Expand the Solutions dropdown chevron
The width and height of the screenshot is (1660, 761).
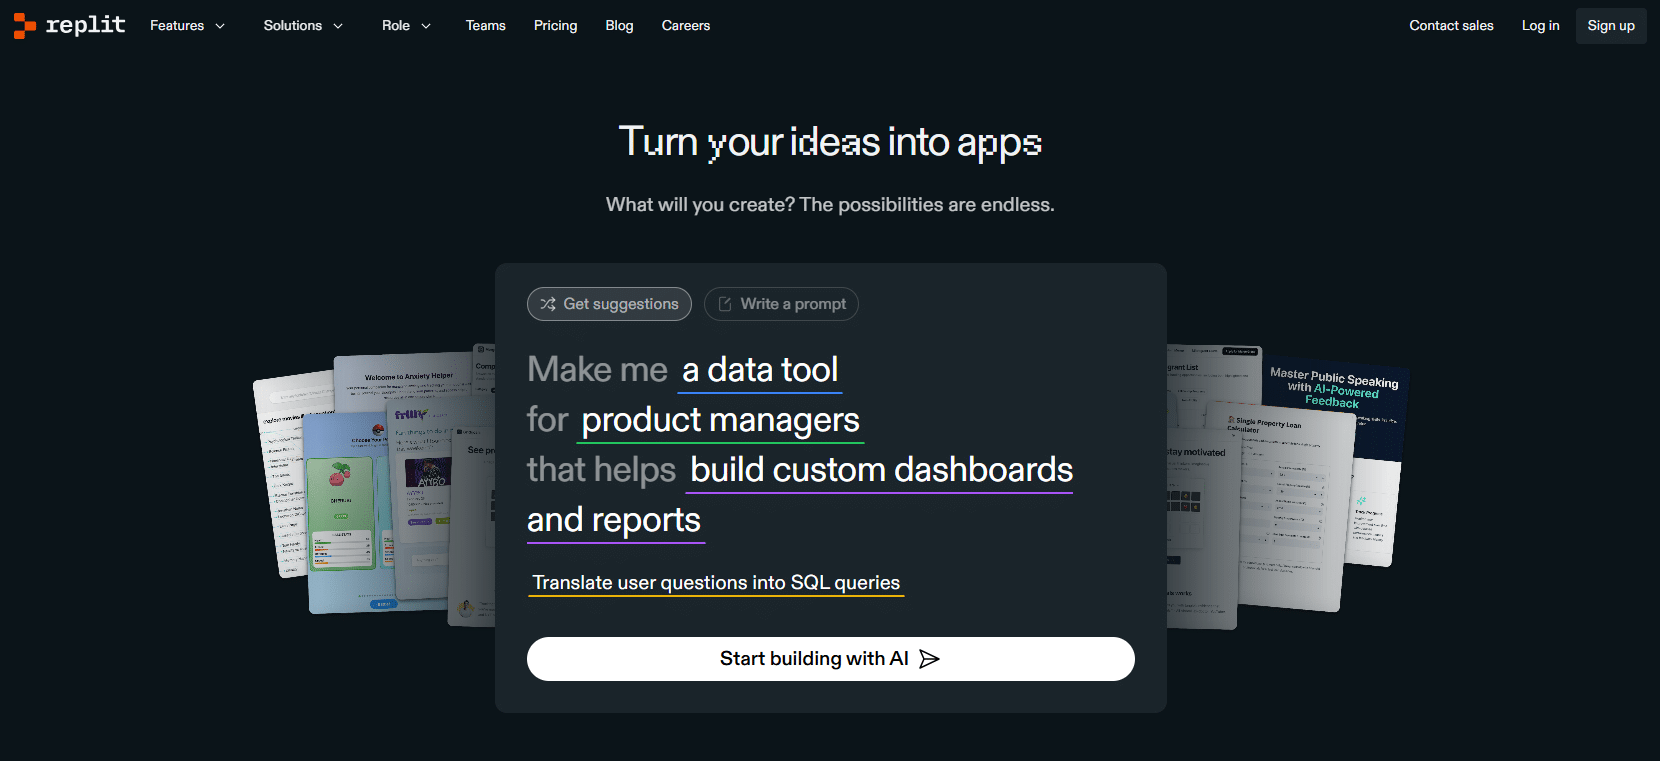[338, 26]
